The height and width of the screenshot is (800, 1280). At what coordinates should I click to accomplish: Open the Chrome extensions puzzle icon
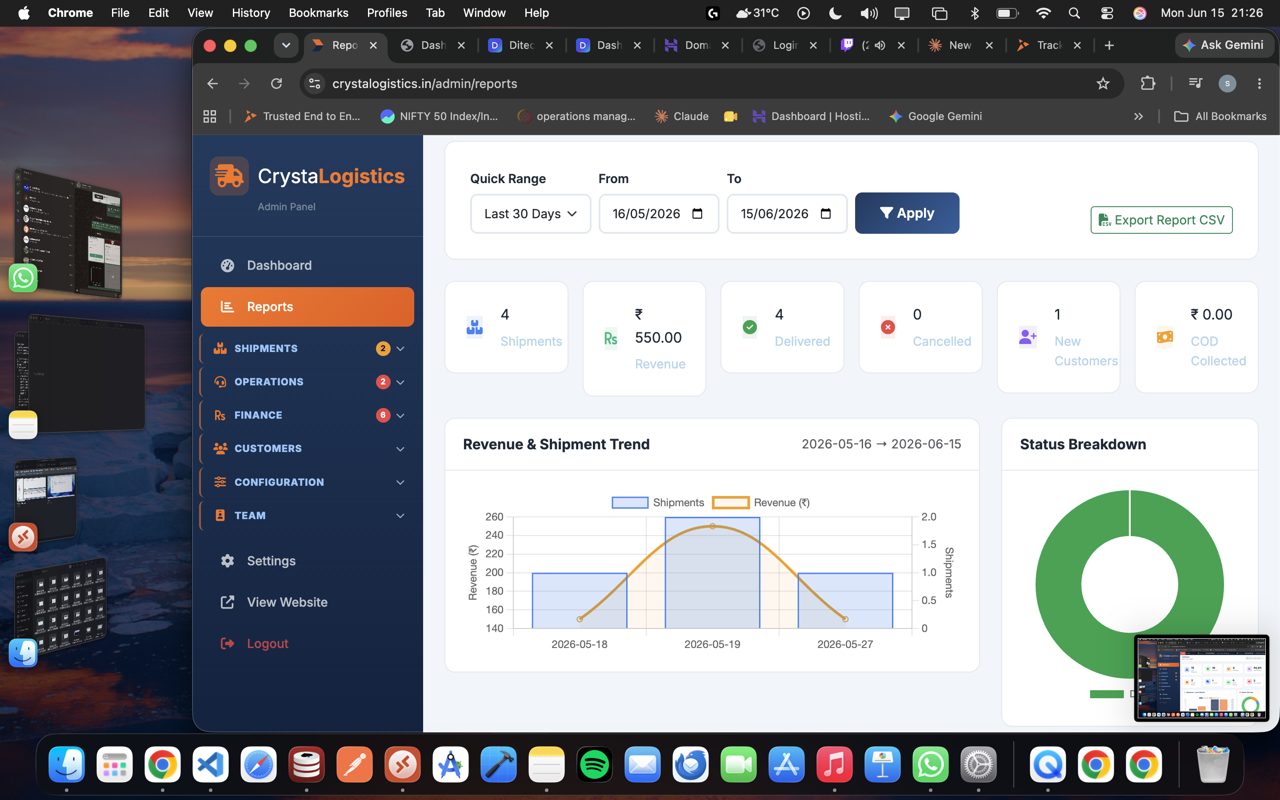(x=1147, y=84)
